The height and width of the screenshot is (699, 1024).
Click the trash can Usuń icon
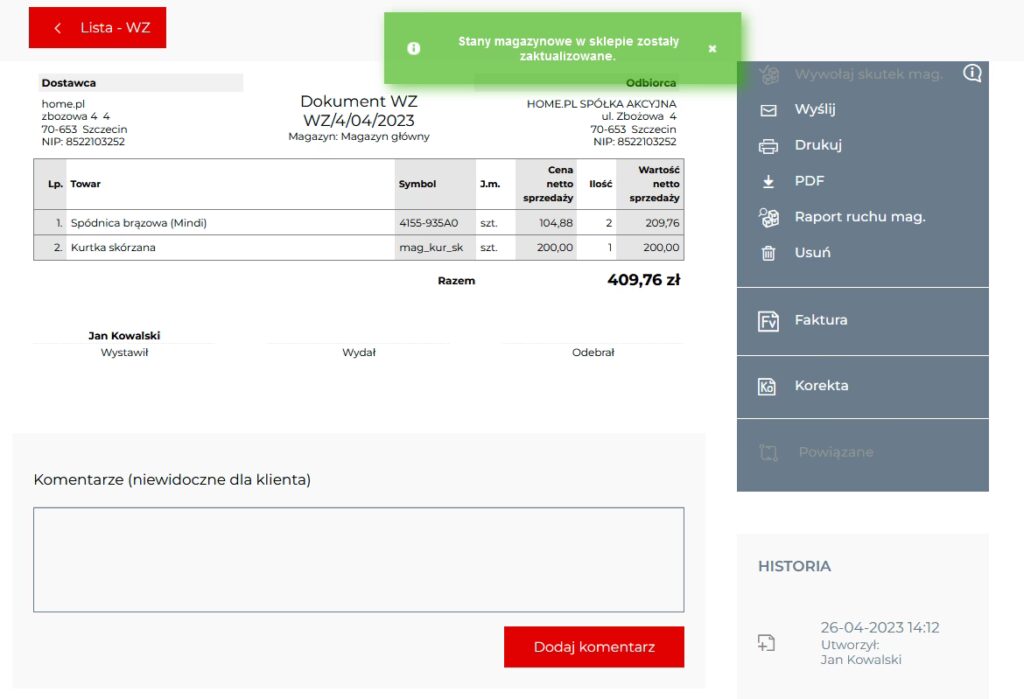point(768,253)
